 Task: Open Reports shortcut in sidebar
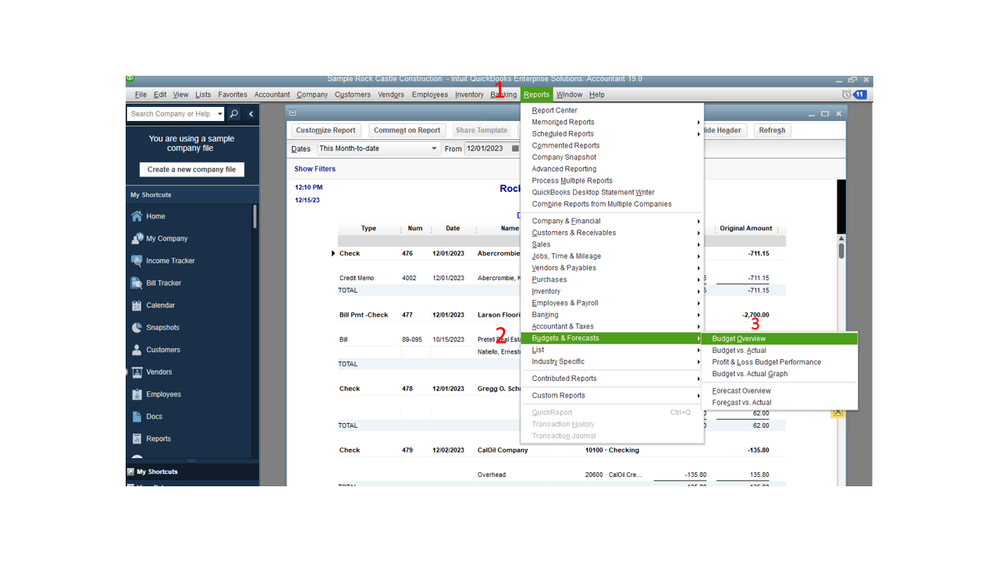point(158,439)
